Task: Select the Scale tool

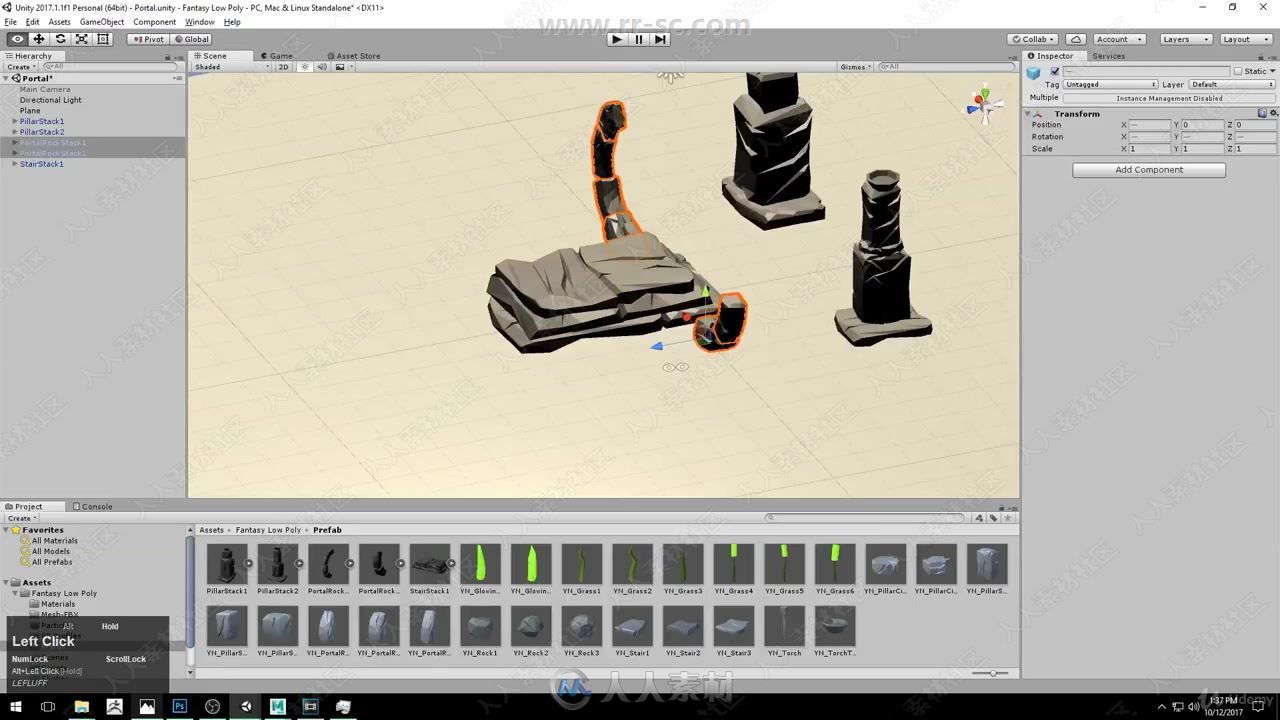Action: point(82,39)
